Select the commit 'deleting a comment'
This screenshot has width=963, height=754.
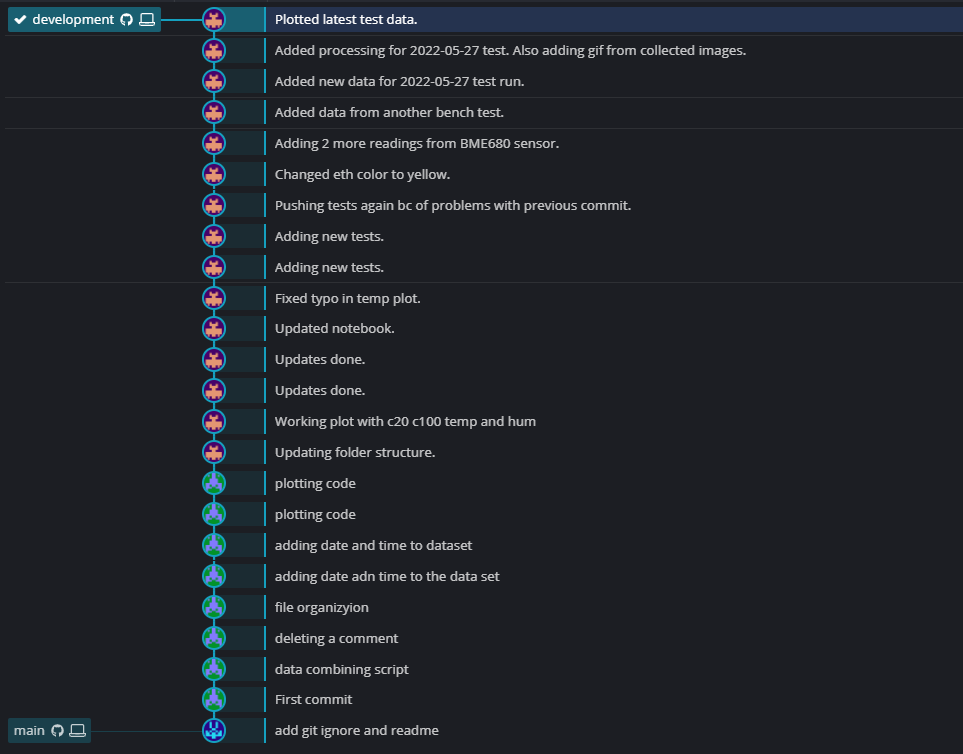coord(337,637)
